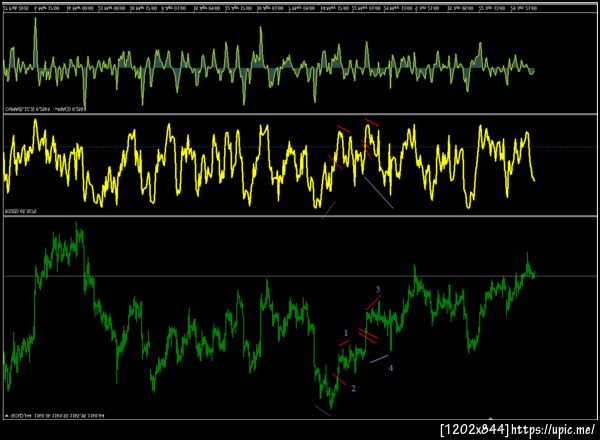Click the indicator label at the yellow oscillator pane's bottom-left corner
Viewport: 600px width, 440px height.
tap(20, 211)
